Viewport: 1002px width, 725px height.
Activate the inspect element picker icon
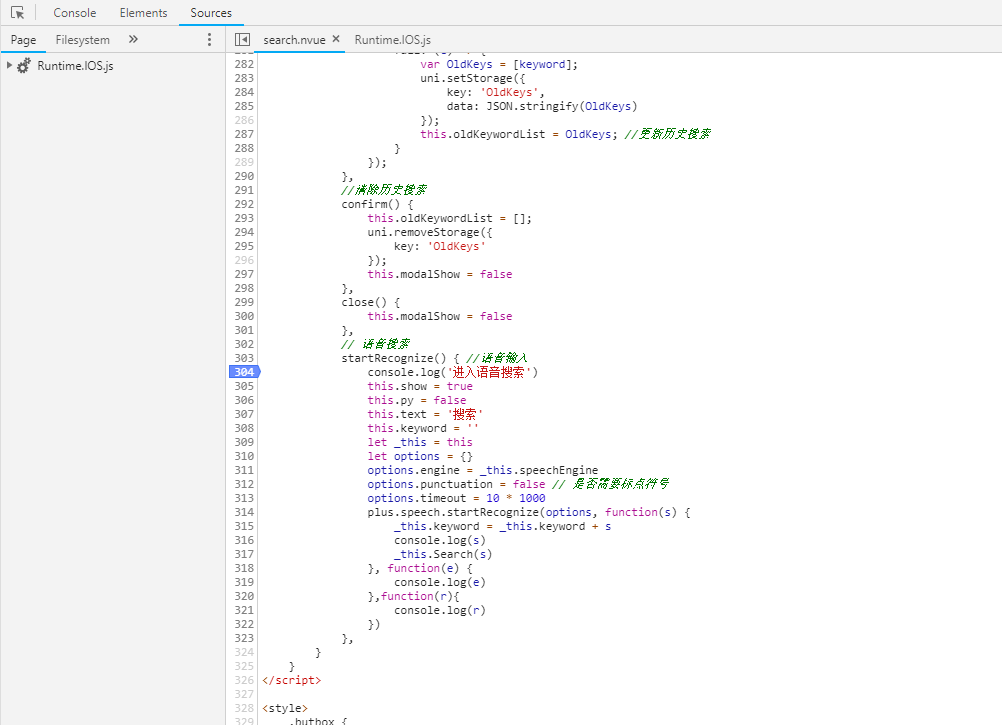tap(17, 13)
